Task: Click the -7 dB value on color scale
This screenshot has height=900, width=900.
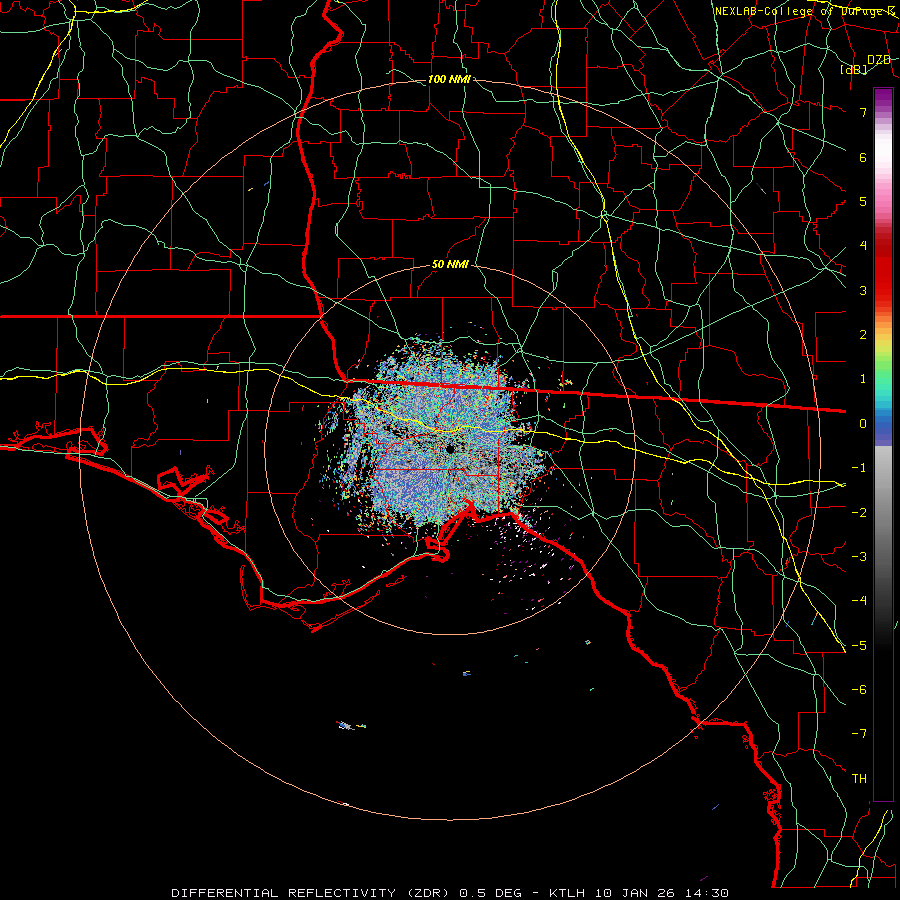Action: (859, 734)
